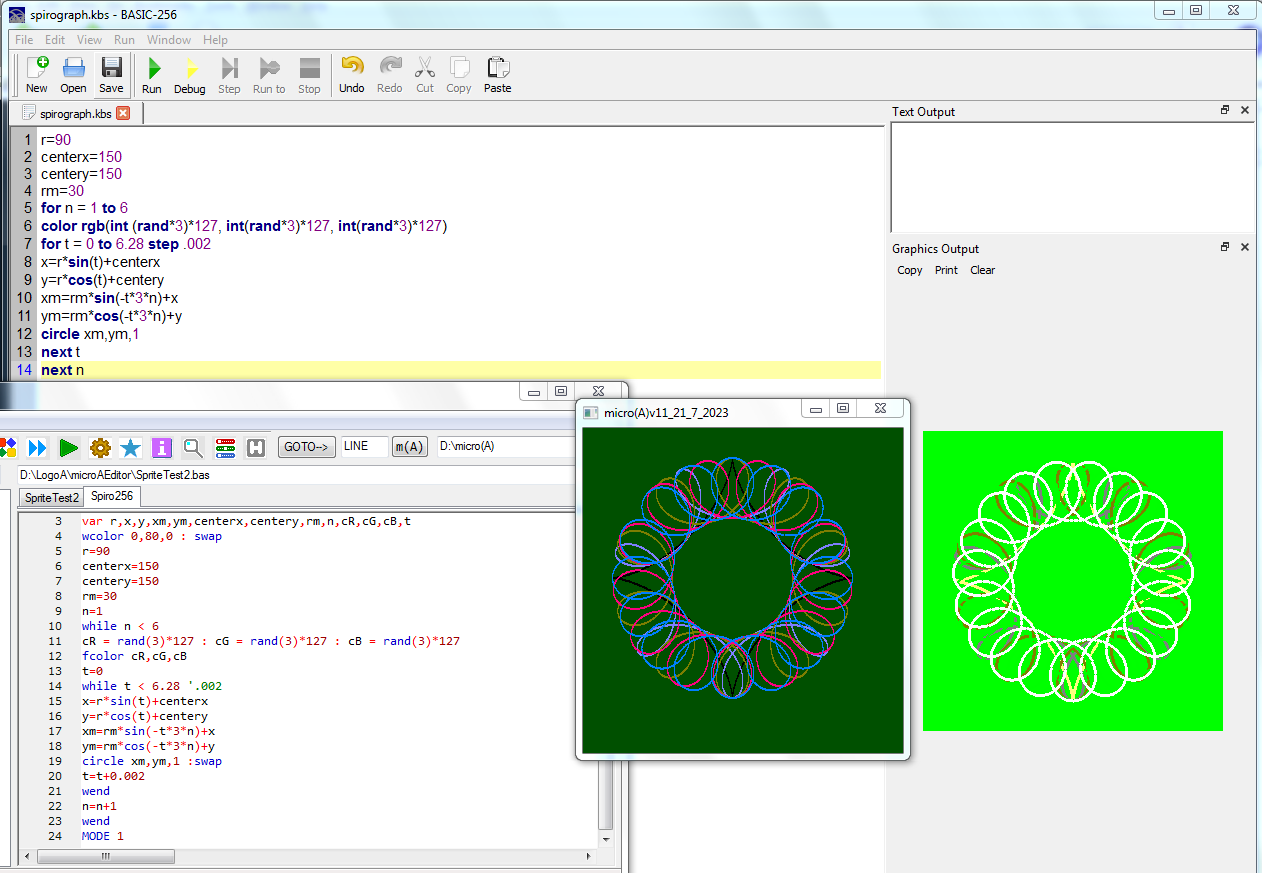
Task: Switch to the Spiro256 tab
Action: (112, 496)
